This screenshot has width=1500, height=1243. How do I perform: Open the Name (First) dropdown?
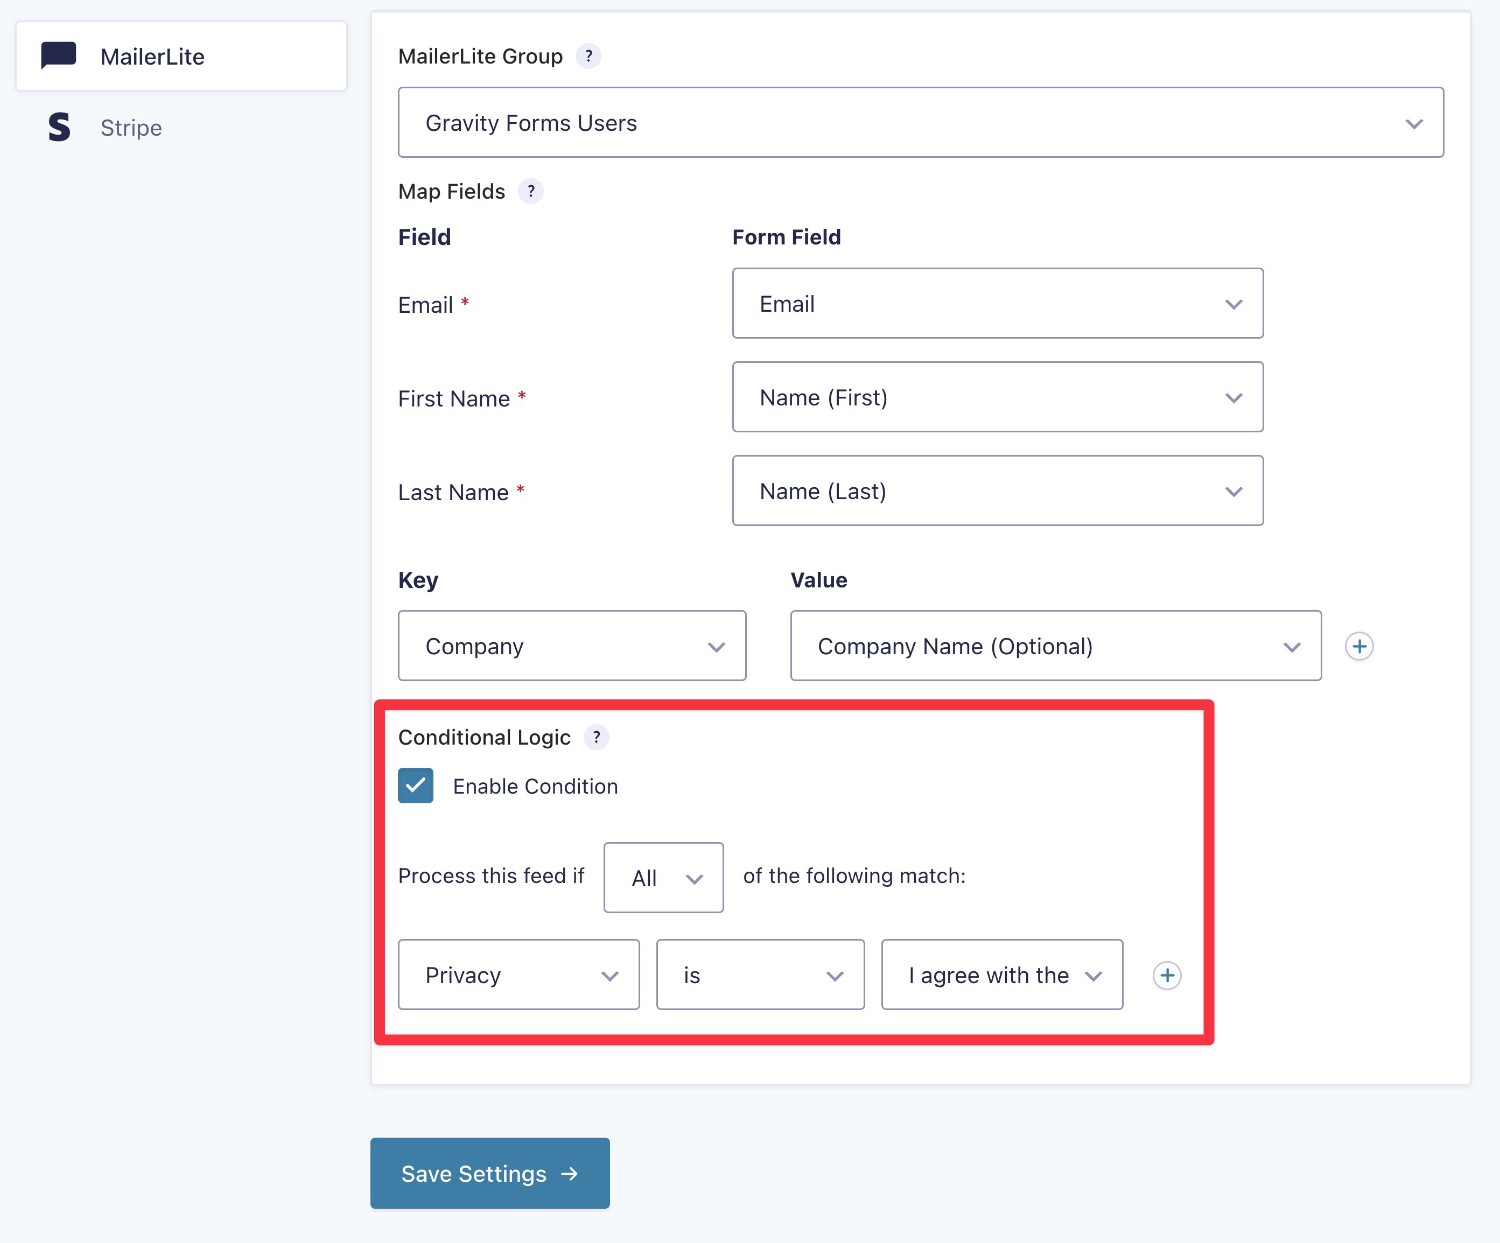point(998,397)
